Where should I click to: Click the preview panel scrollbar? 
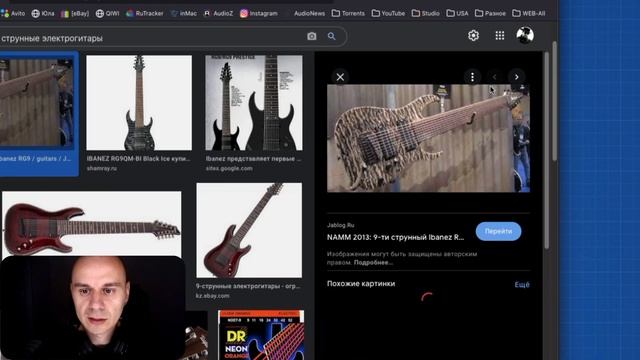coord(547,151)
